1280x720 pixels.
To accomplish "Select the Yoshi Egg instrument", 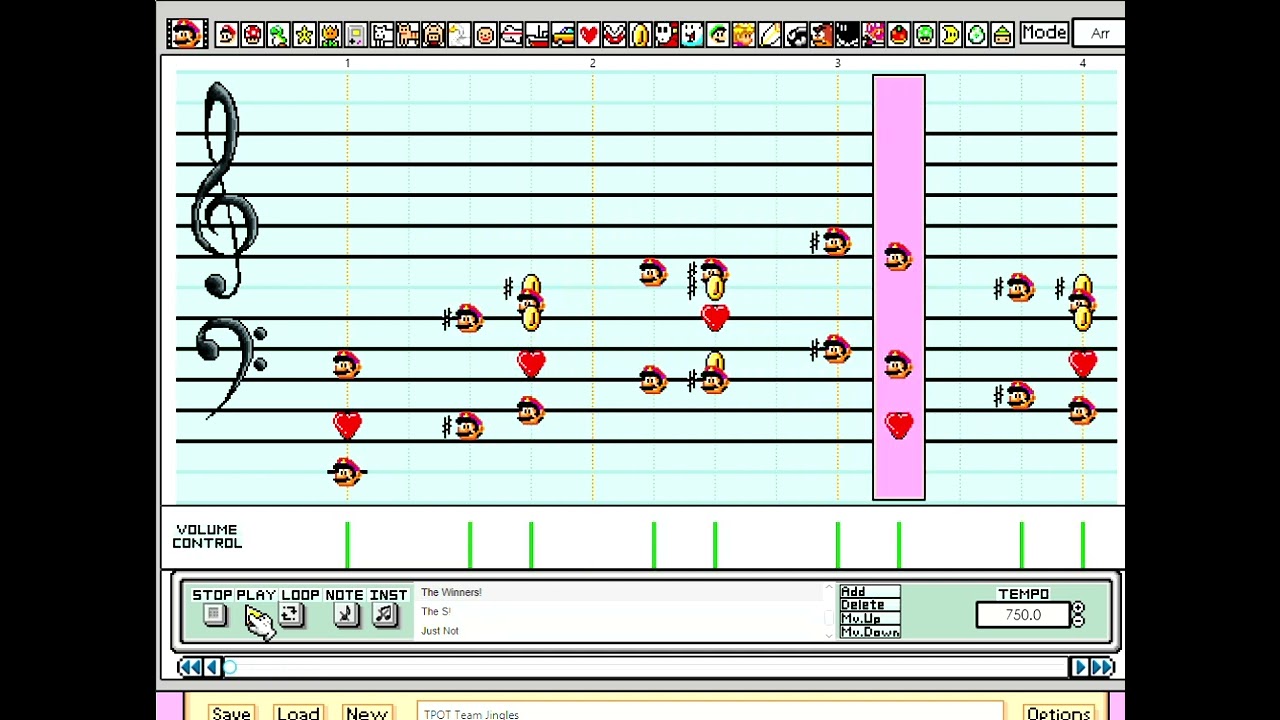I will point(976,35).
